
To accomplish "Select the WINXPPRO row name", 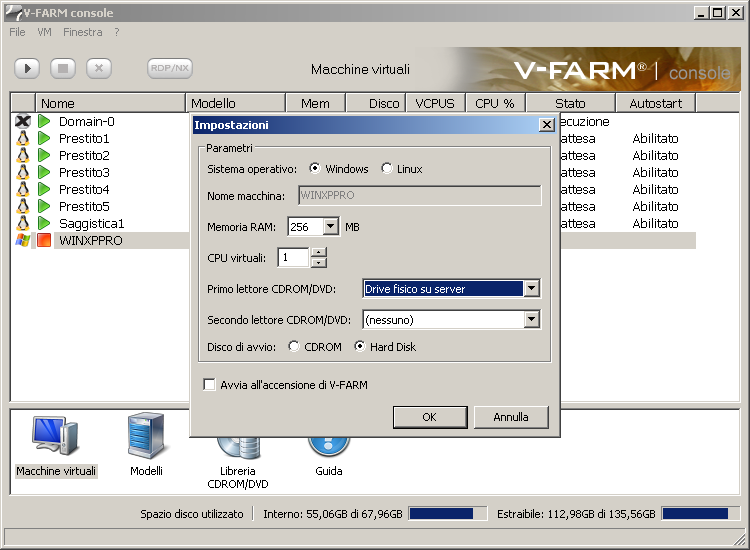I will [x=91, y=240].
